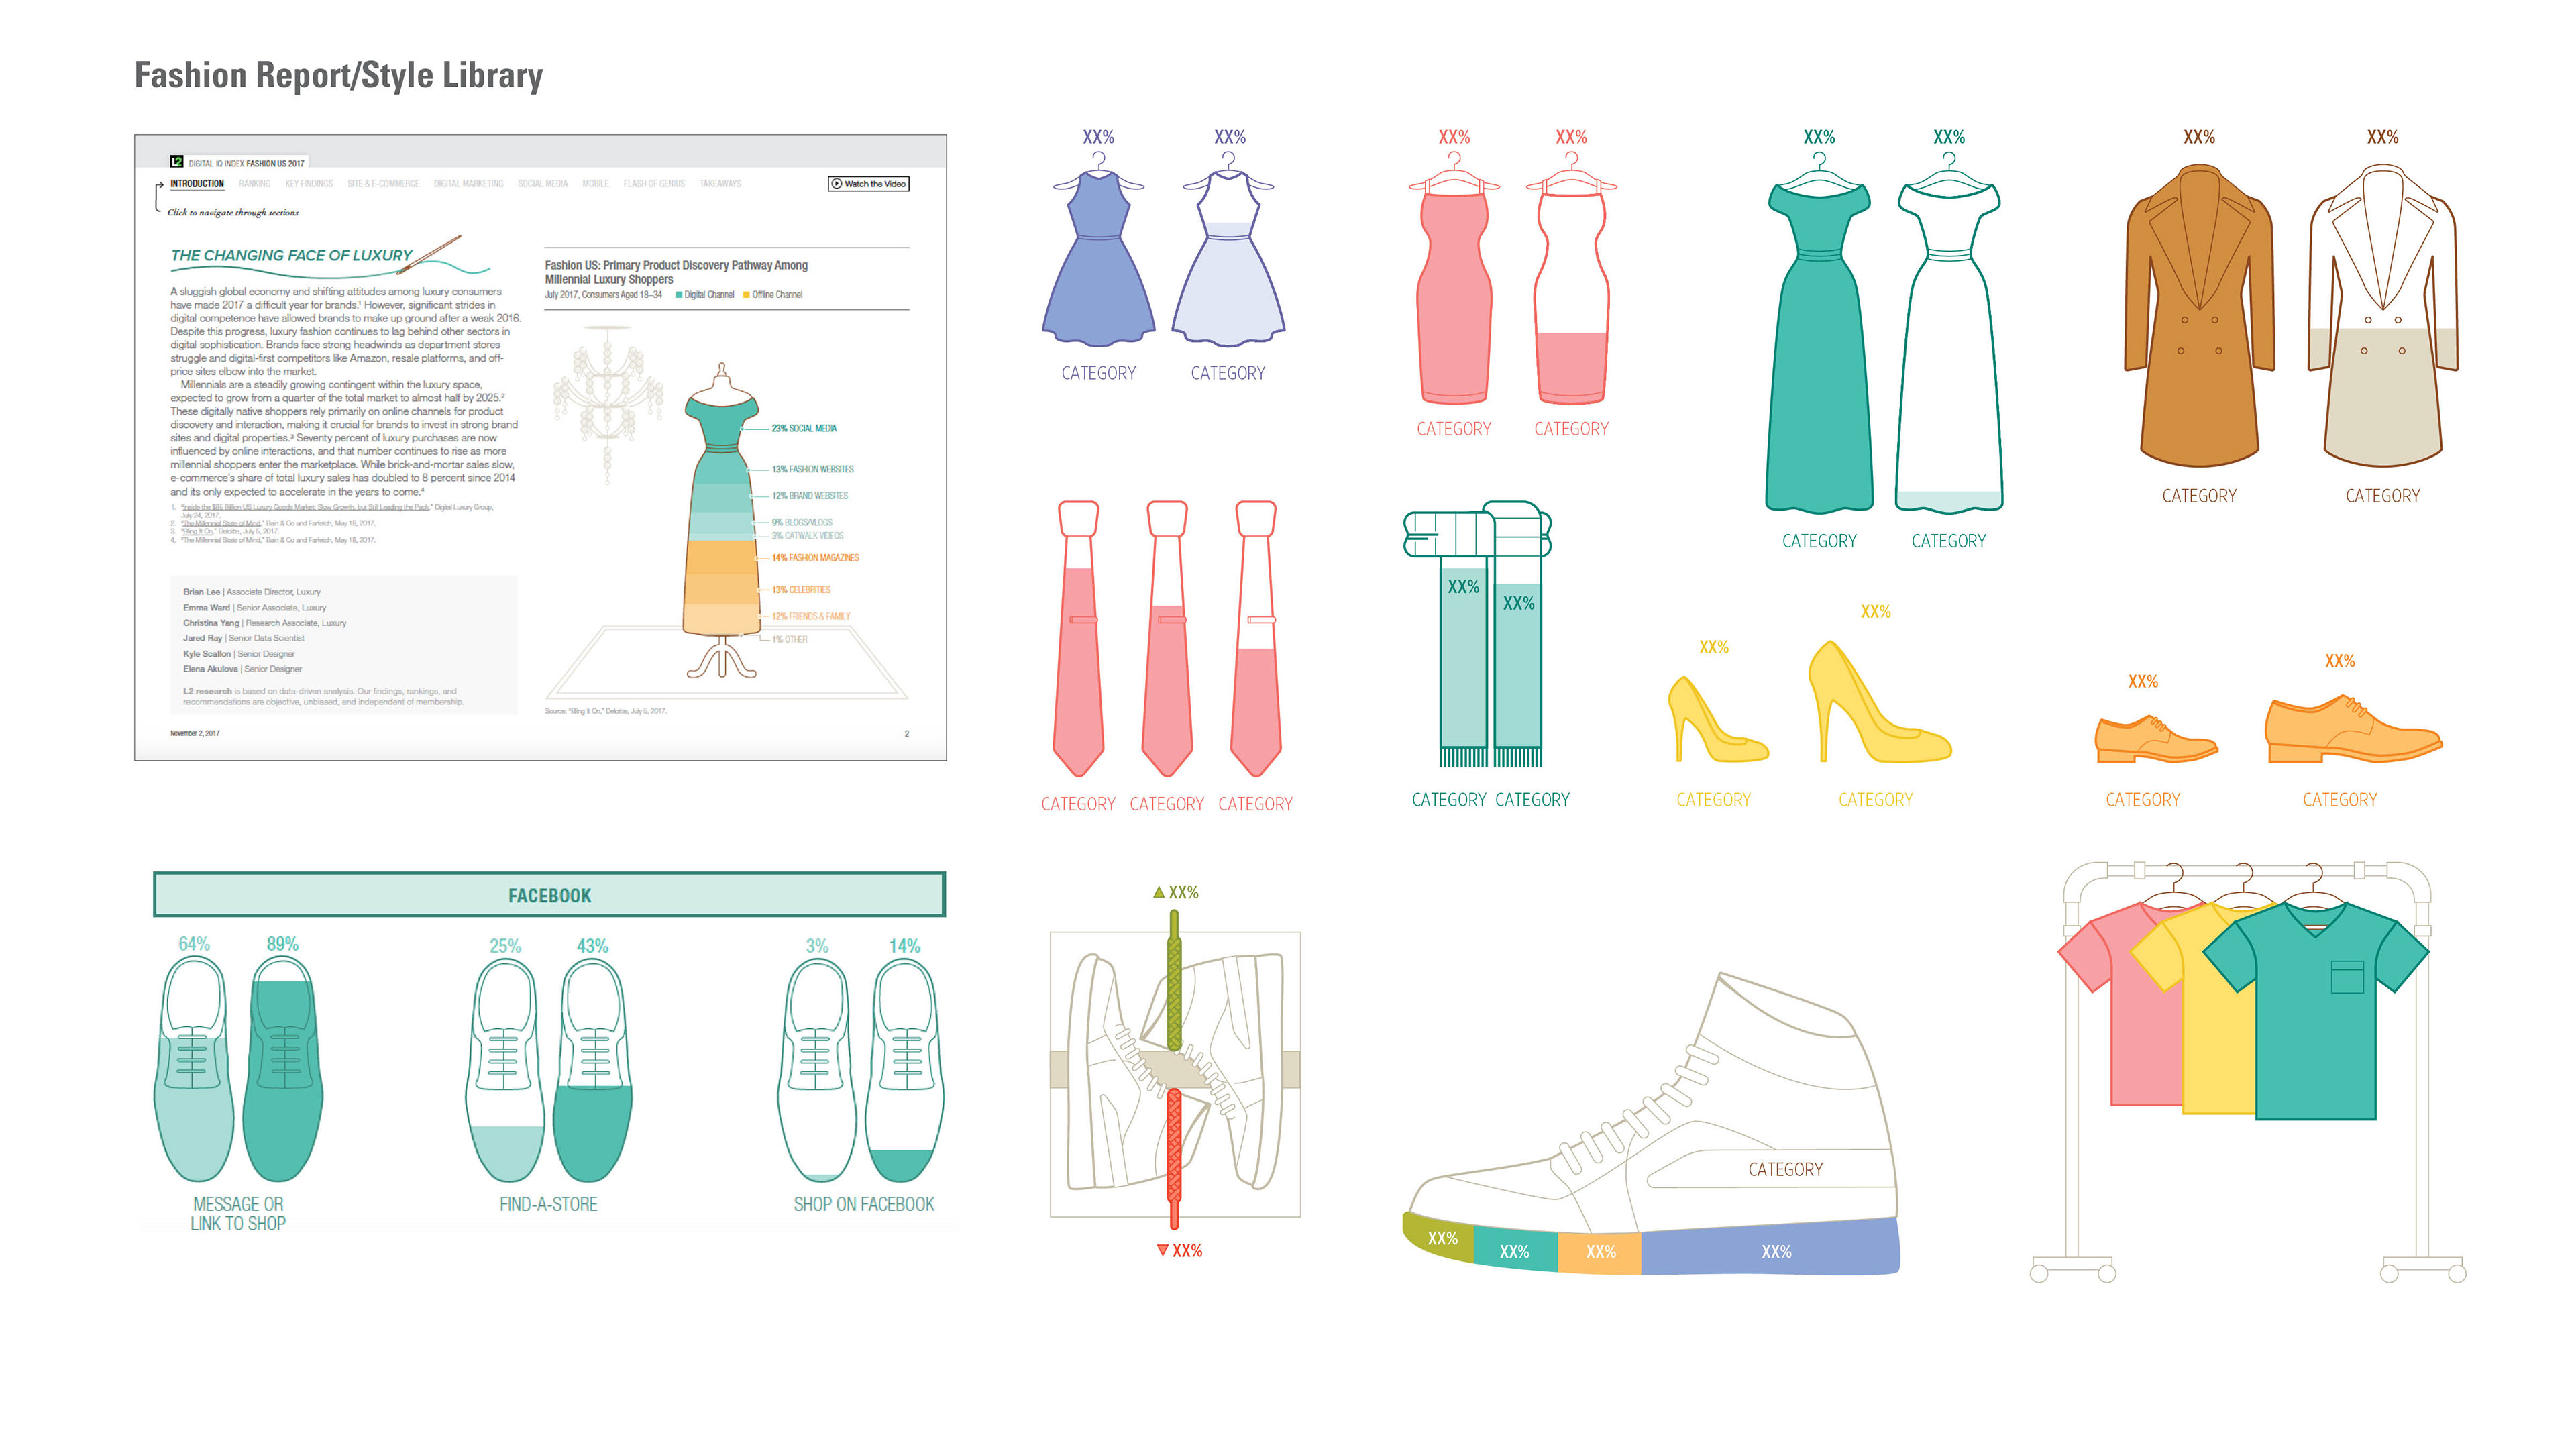Click the red shoelace down arrow marker
Viewport: 2576px width, 1449px height.
tap(1162, 1251)
